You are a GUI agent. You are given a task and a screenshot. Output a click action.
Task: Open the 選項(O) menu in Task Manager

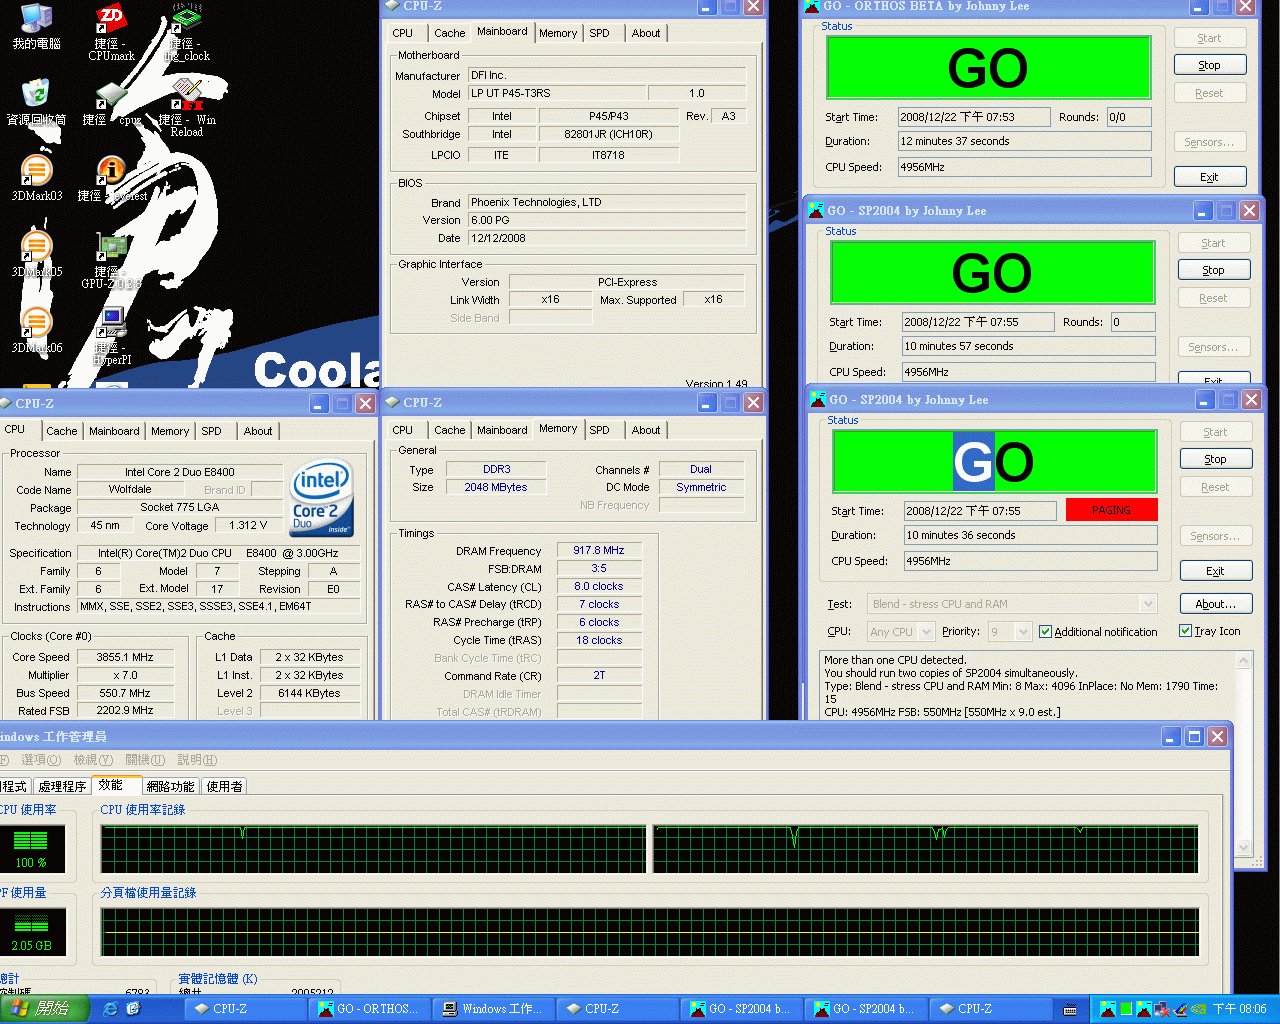[41, 760]
